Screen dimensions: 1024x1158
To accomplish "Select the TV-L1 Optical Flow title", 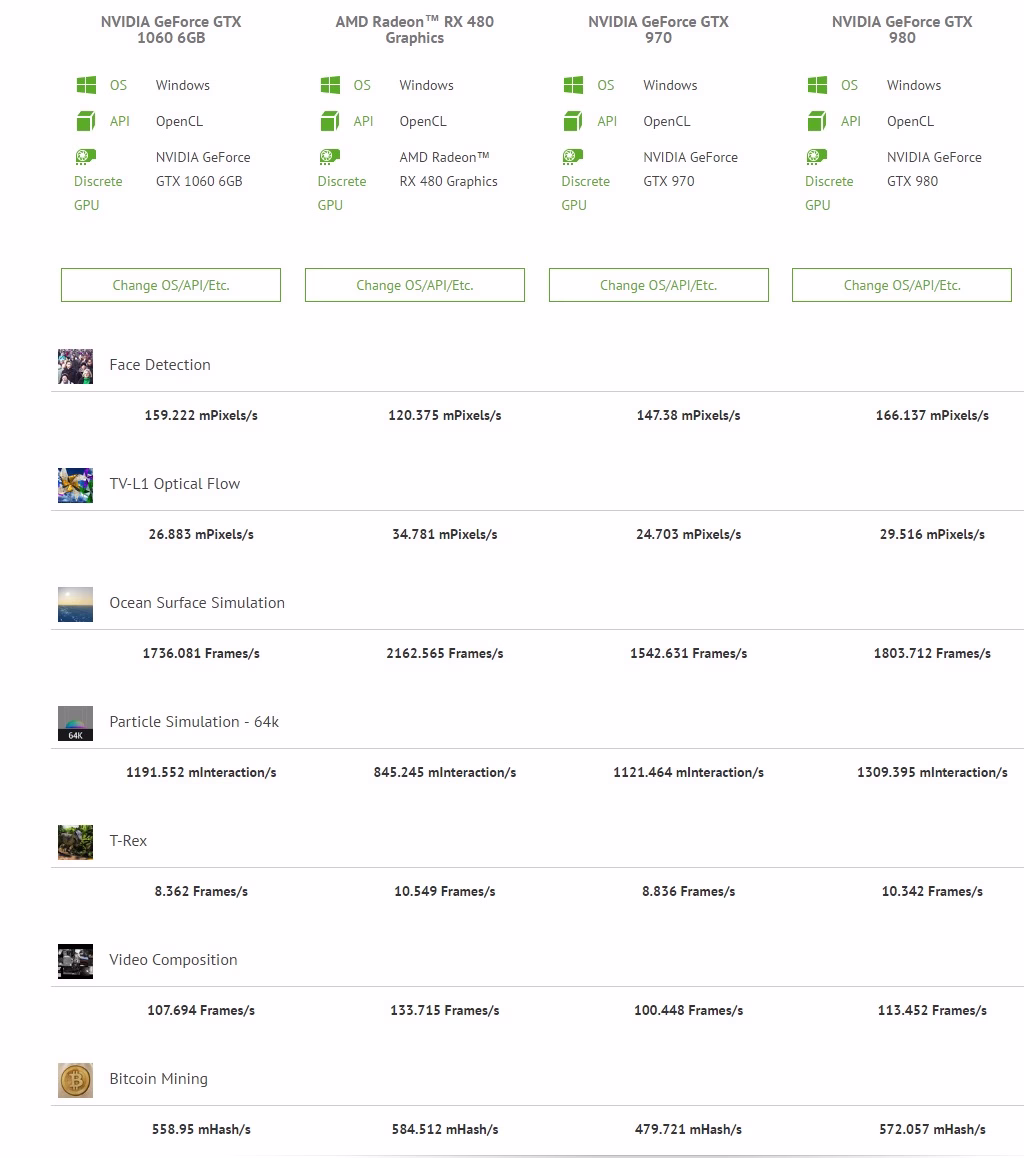I will click(x=175, y=484).
